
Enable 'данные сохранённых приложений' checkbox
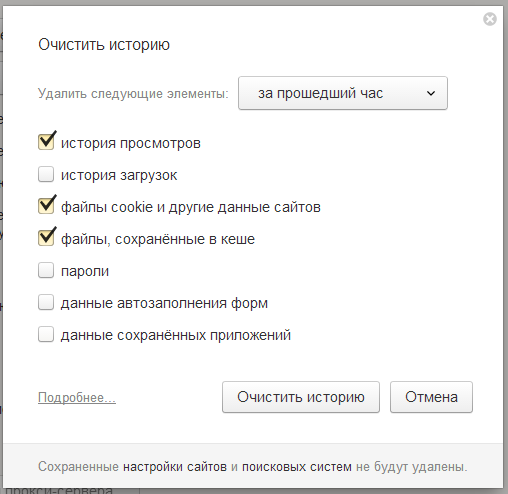pos(46,334)
